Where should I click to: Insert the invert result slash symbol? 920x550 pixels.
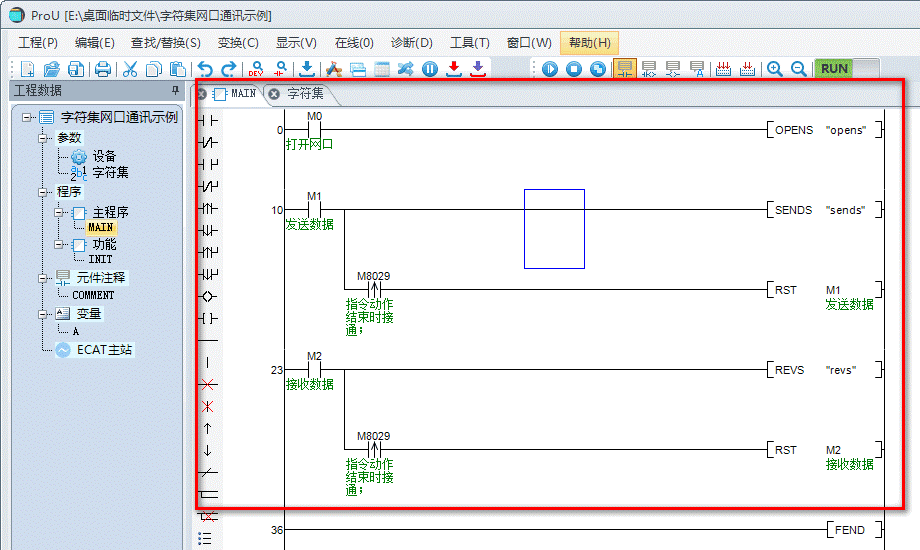point(208,473)
